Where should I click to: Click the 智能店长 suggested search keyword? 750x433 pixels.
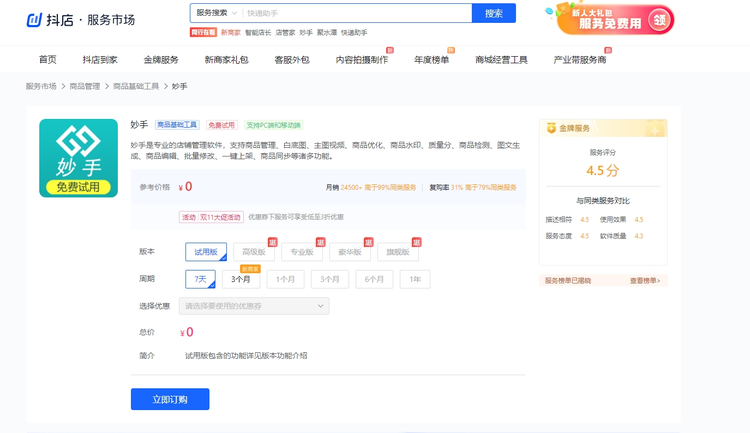click(258, 33)
